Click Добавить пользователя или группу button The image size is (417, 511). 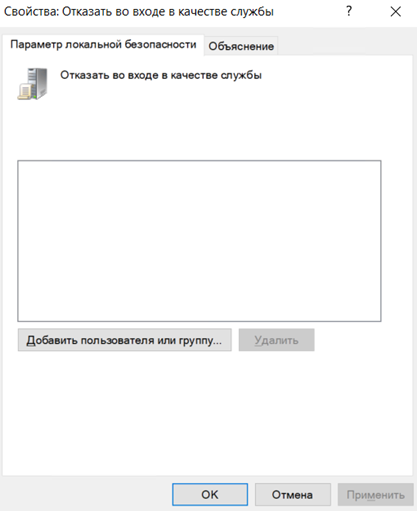pos(125,340)
